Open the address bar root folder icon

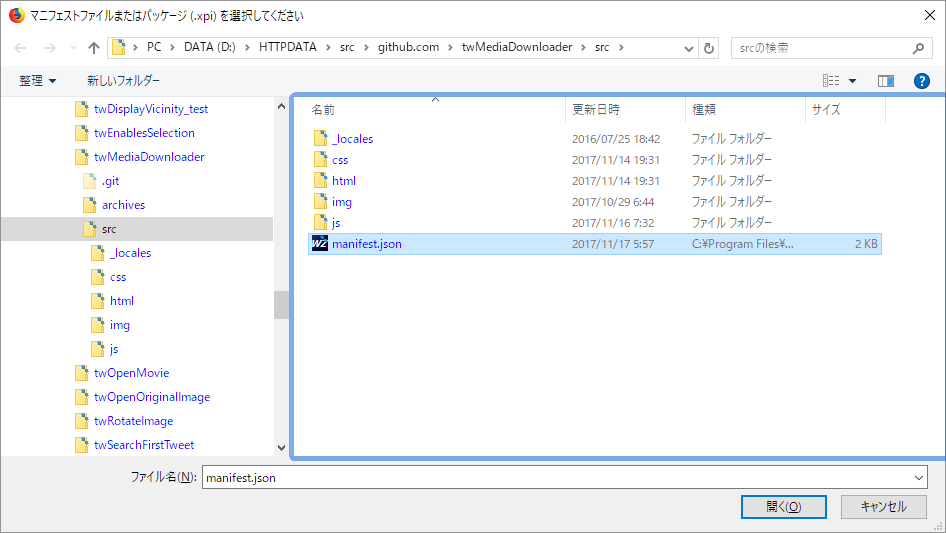pos(119,47)
